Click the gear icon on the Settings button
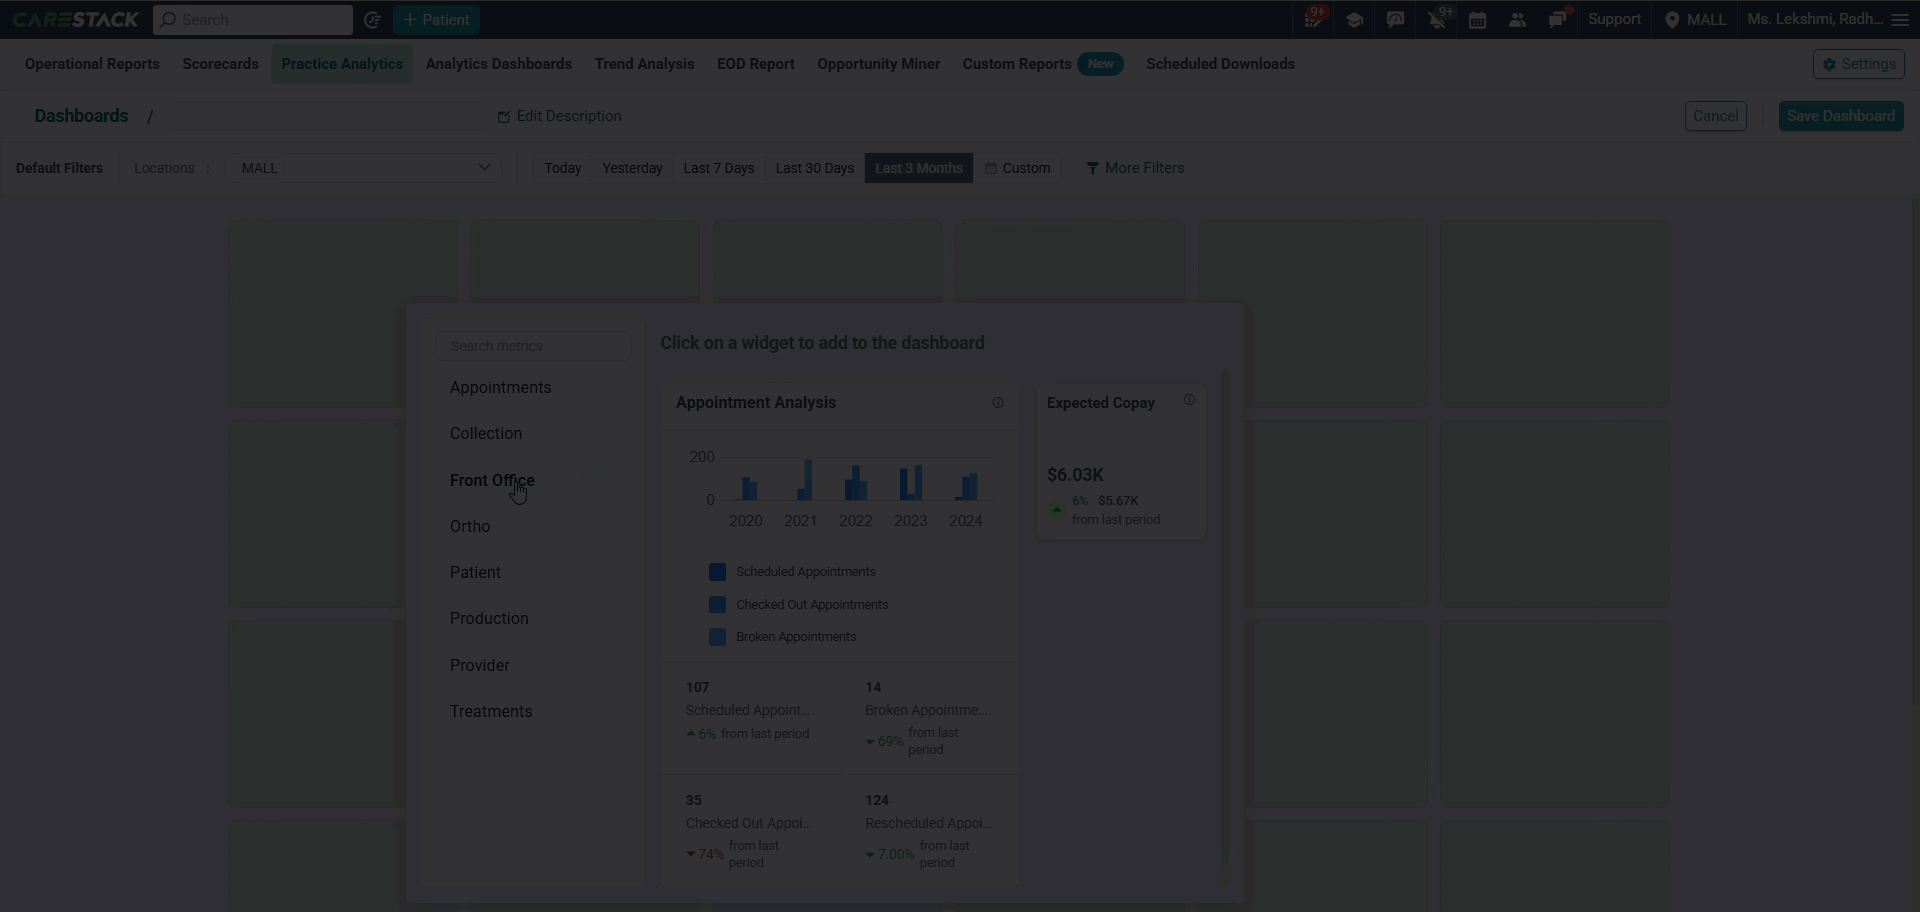Image resolution: width=1920 pixels, height=912 pixels. point(1829,64)
